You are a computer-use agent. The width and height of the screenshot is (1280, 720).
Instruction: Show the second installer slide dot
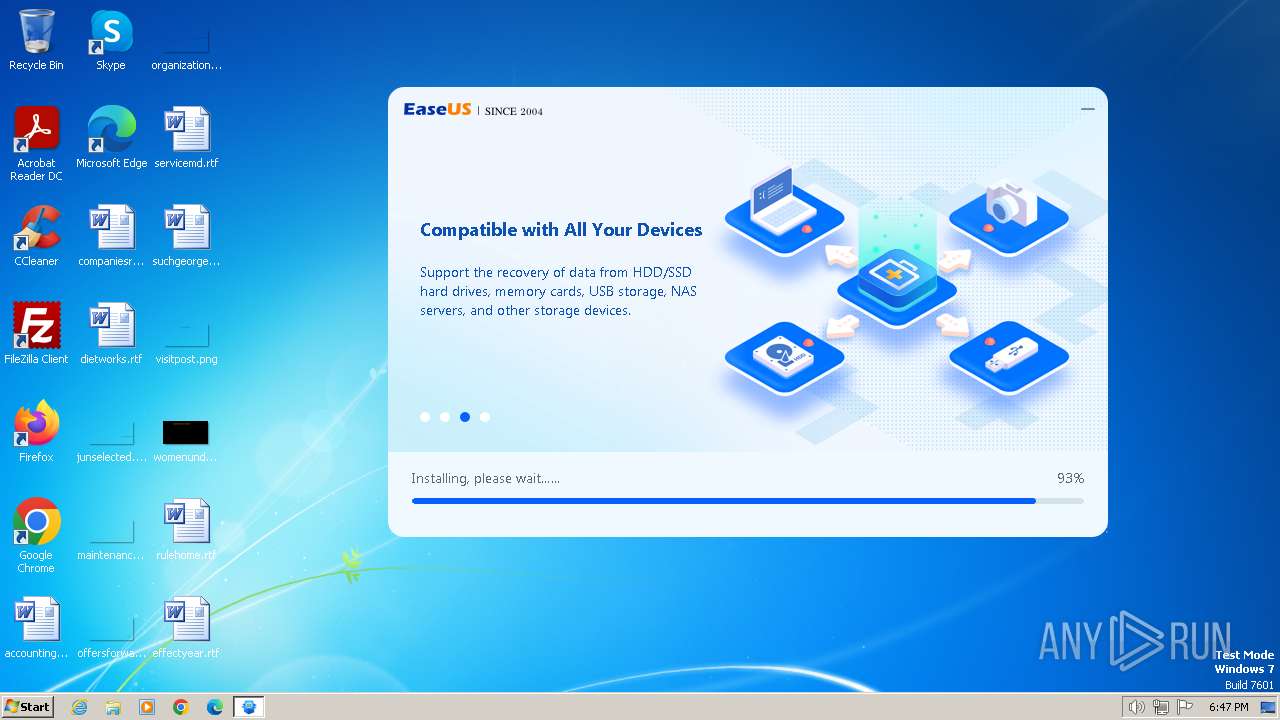[445, 417]
